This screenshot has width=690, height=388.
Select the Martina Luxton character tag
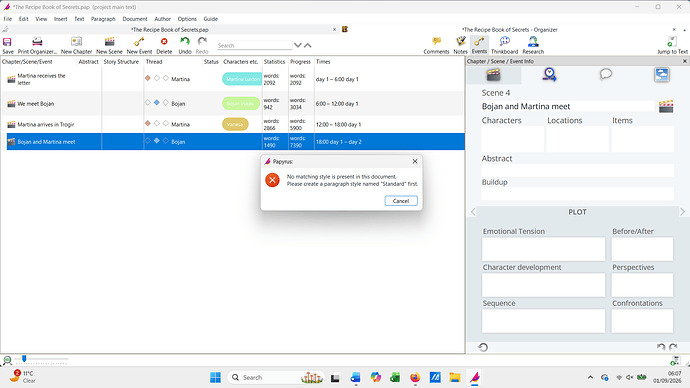point(242,79)
